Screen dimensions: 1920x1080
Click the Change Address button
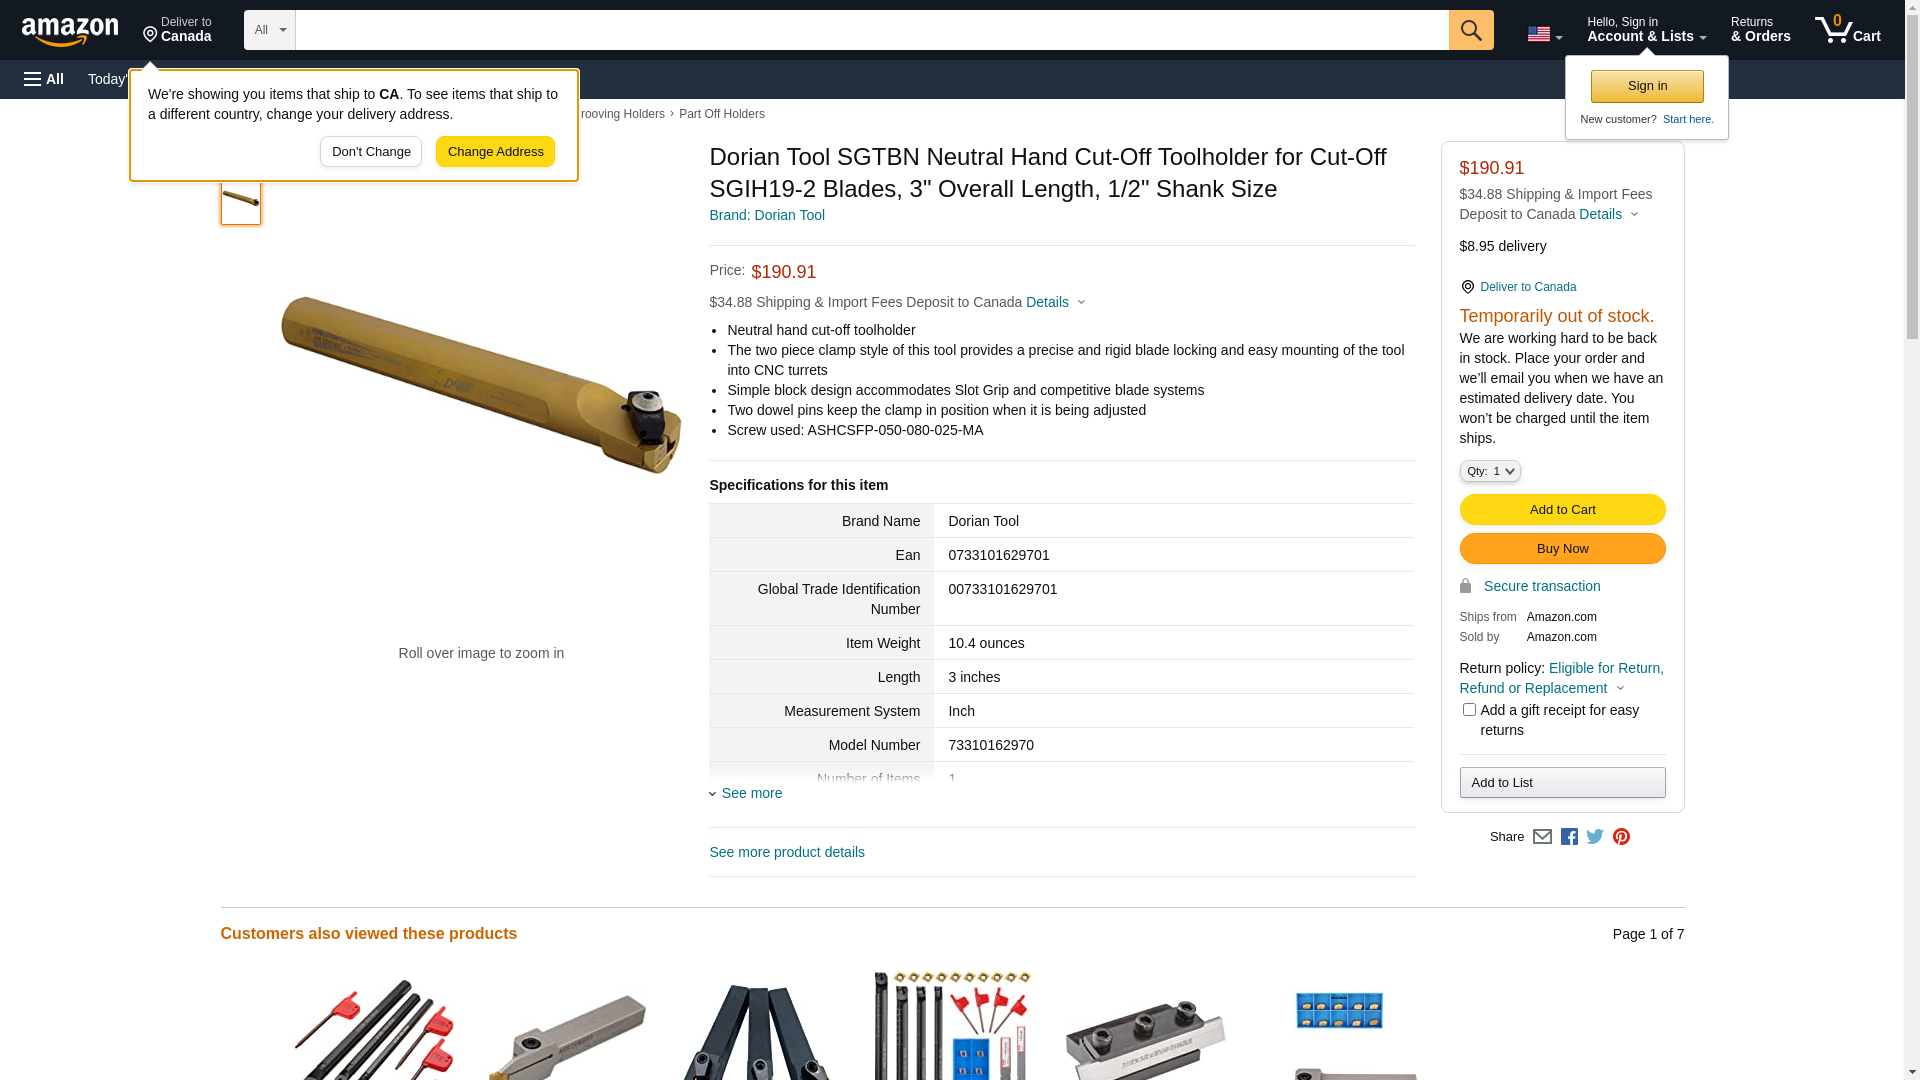(x=495, y=152)
